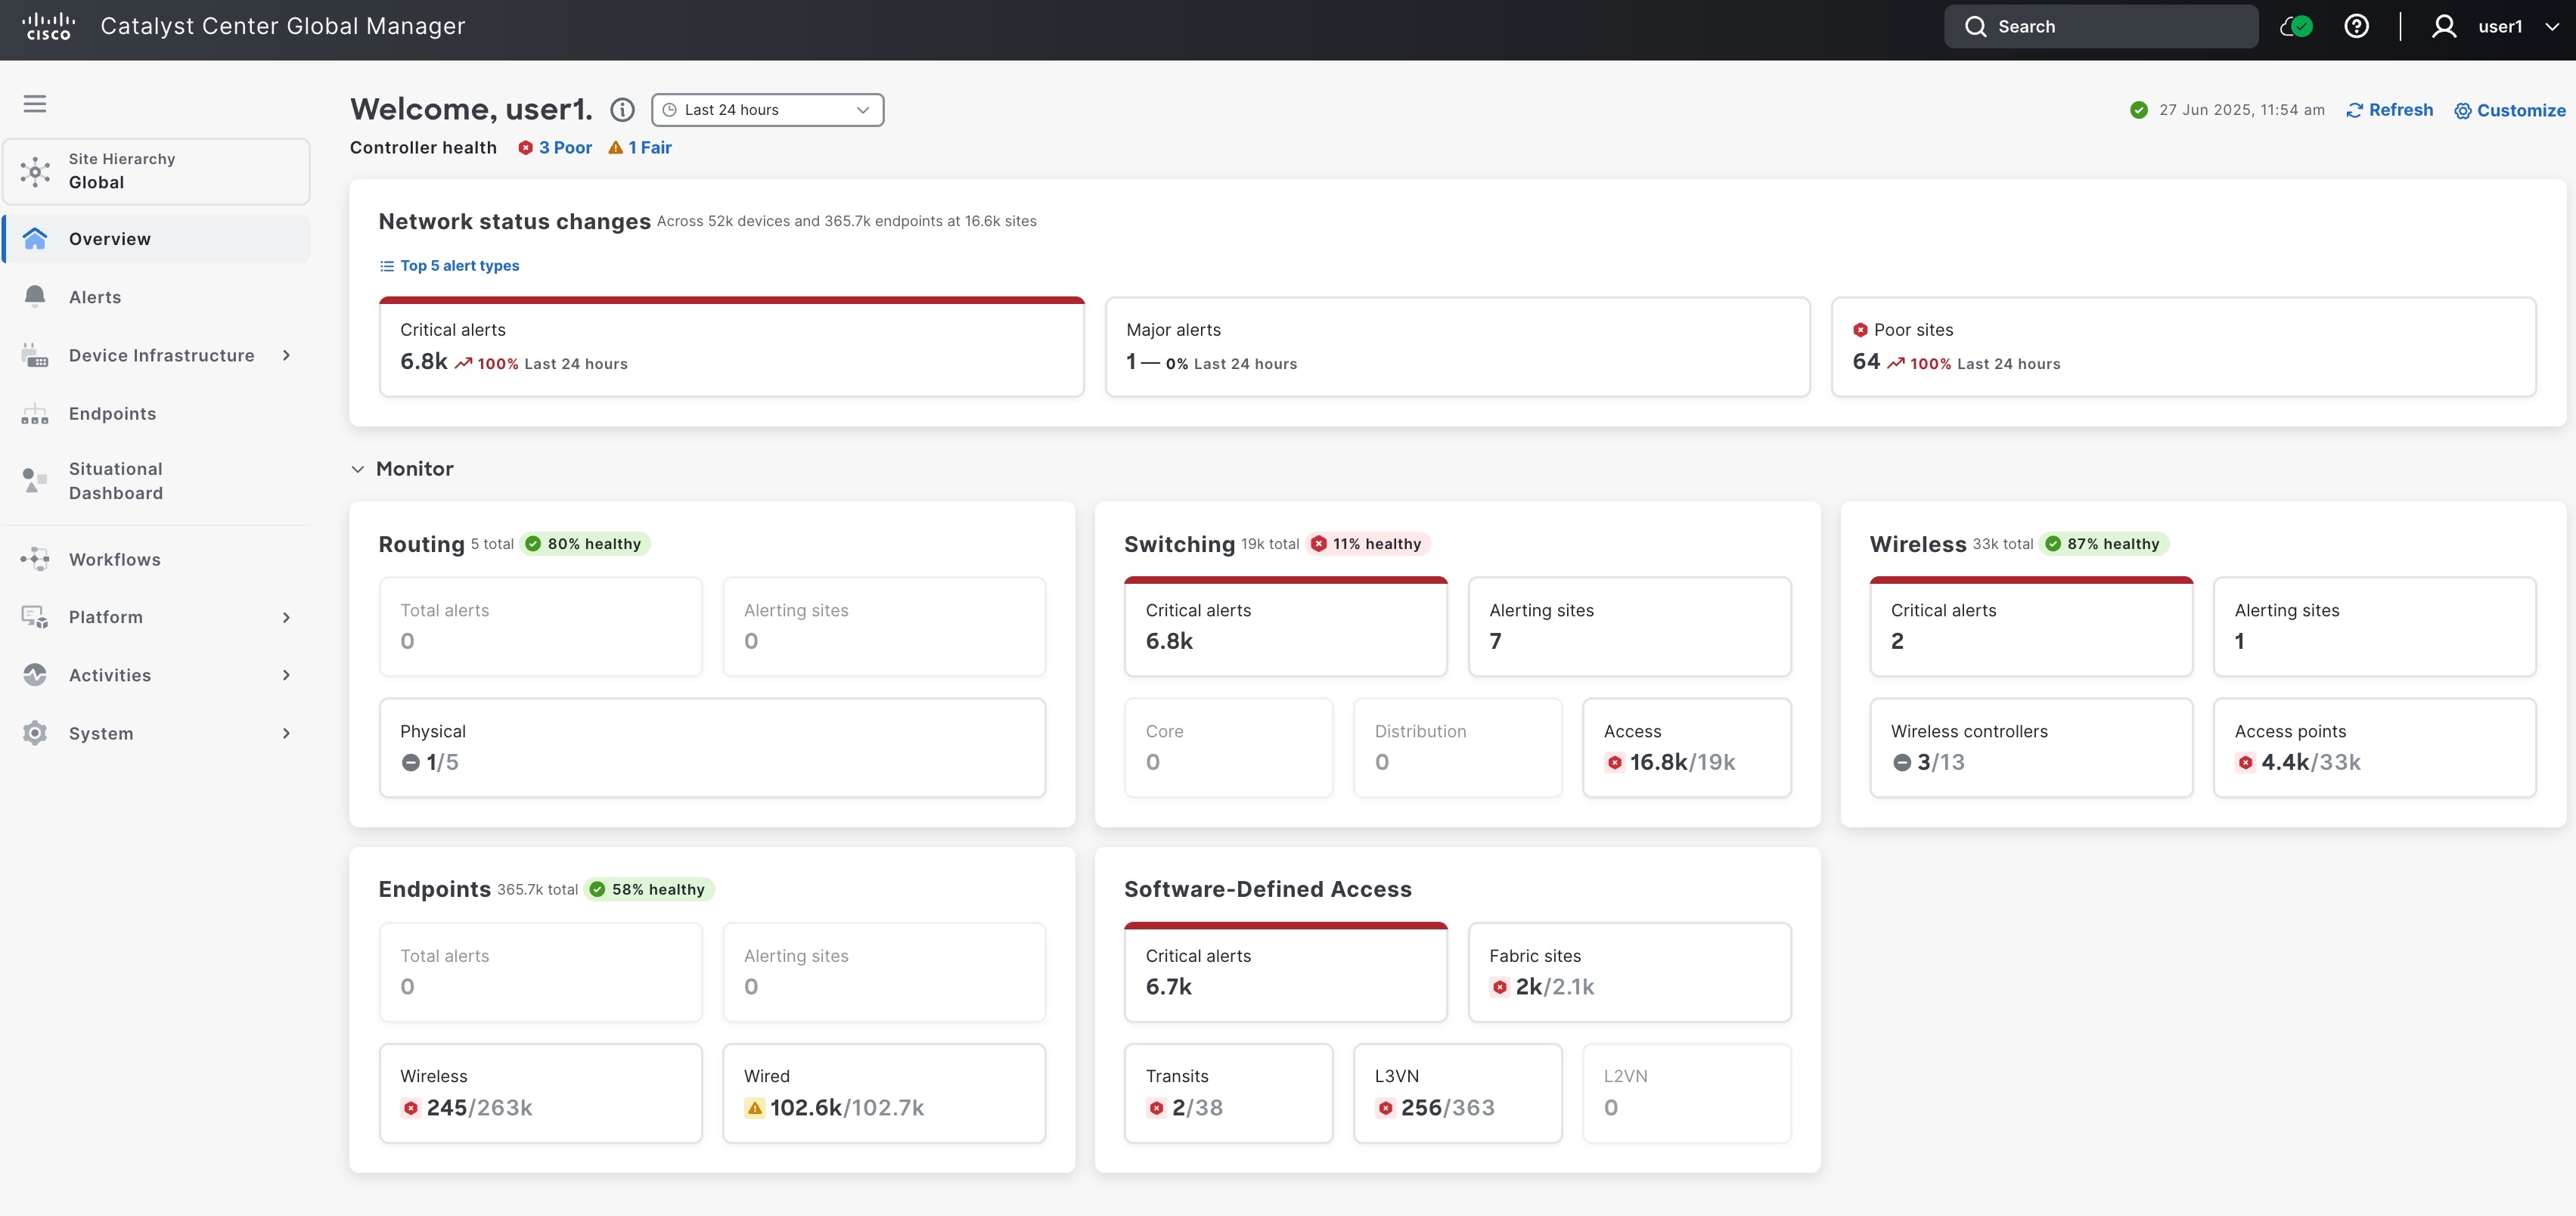This screenshot has height=1216, width=2576.
Task: Open Alerts via the bell icon
Action: [35, 297]
